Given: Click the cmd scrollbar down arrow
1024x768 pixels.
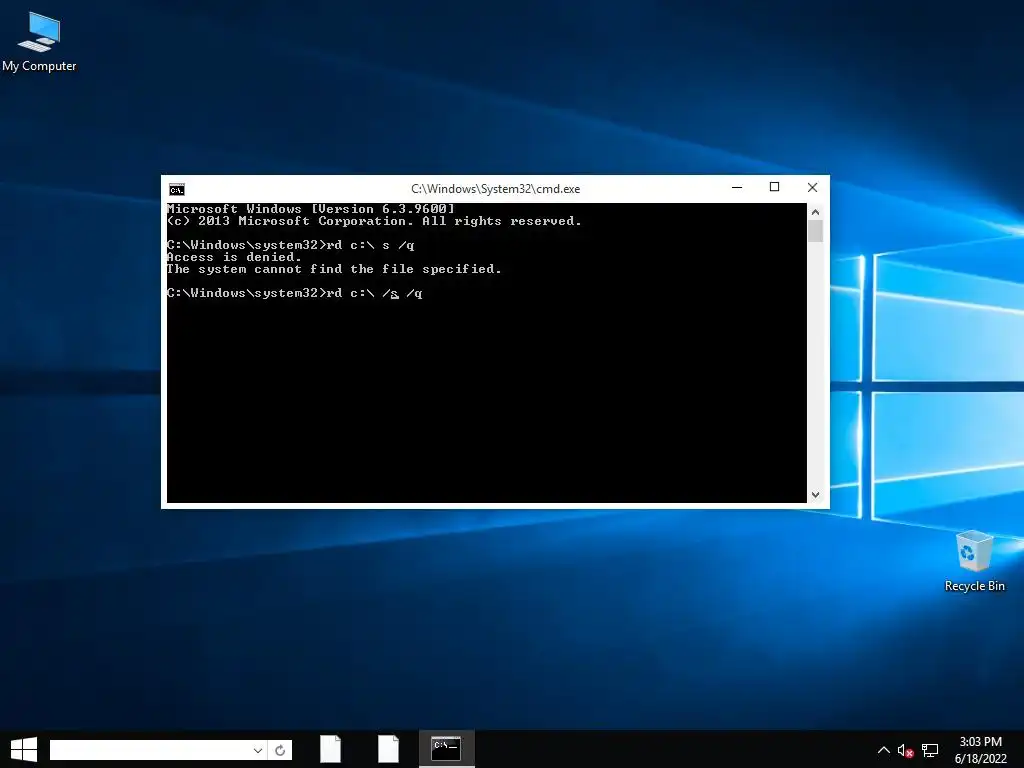Looking at the screenshot, I should 815,495.
